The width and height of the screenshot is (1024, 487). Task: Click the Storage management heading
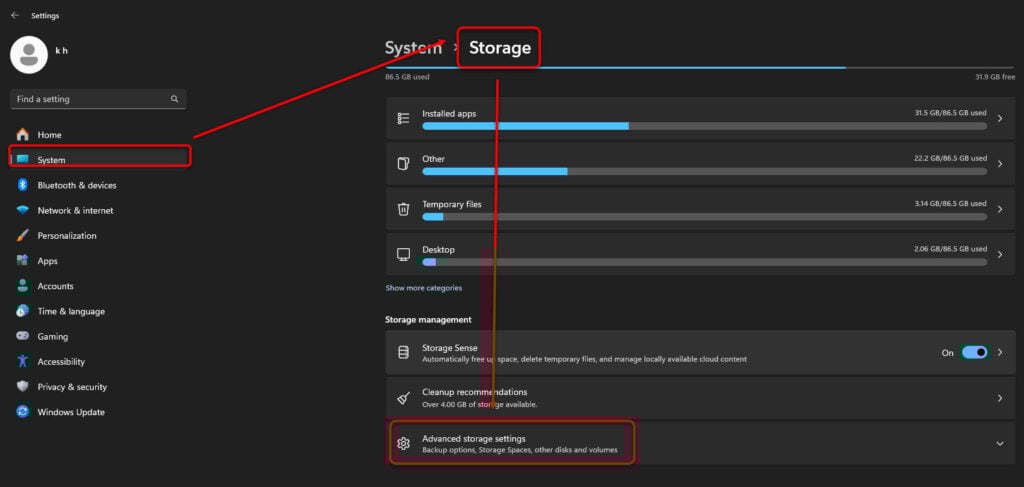428,320
